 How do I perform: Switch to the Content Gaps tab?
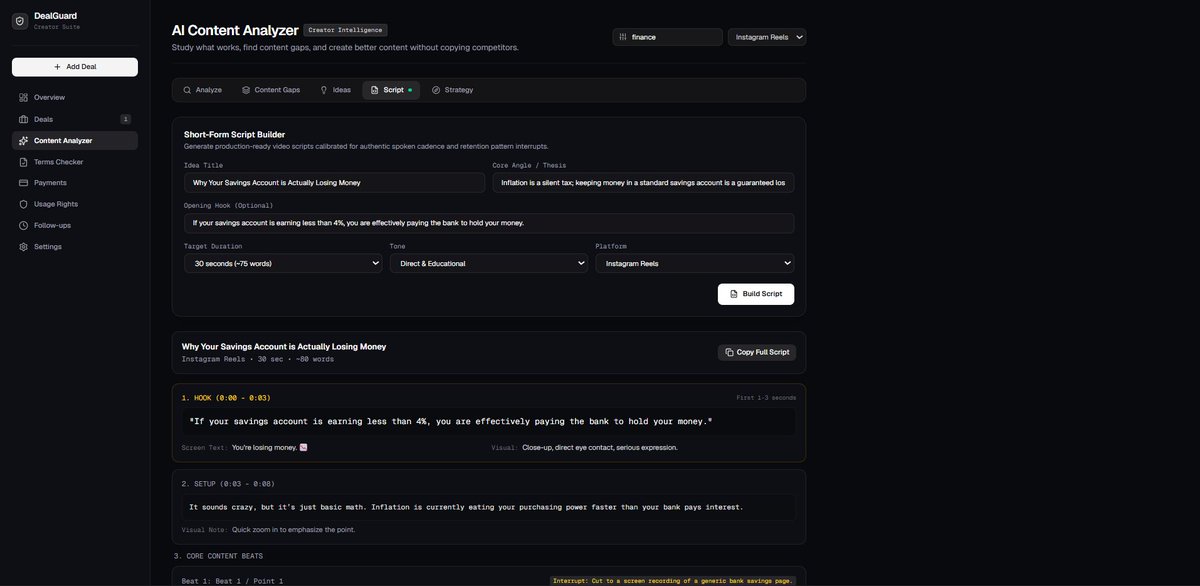pos(271,90)
